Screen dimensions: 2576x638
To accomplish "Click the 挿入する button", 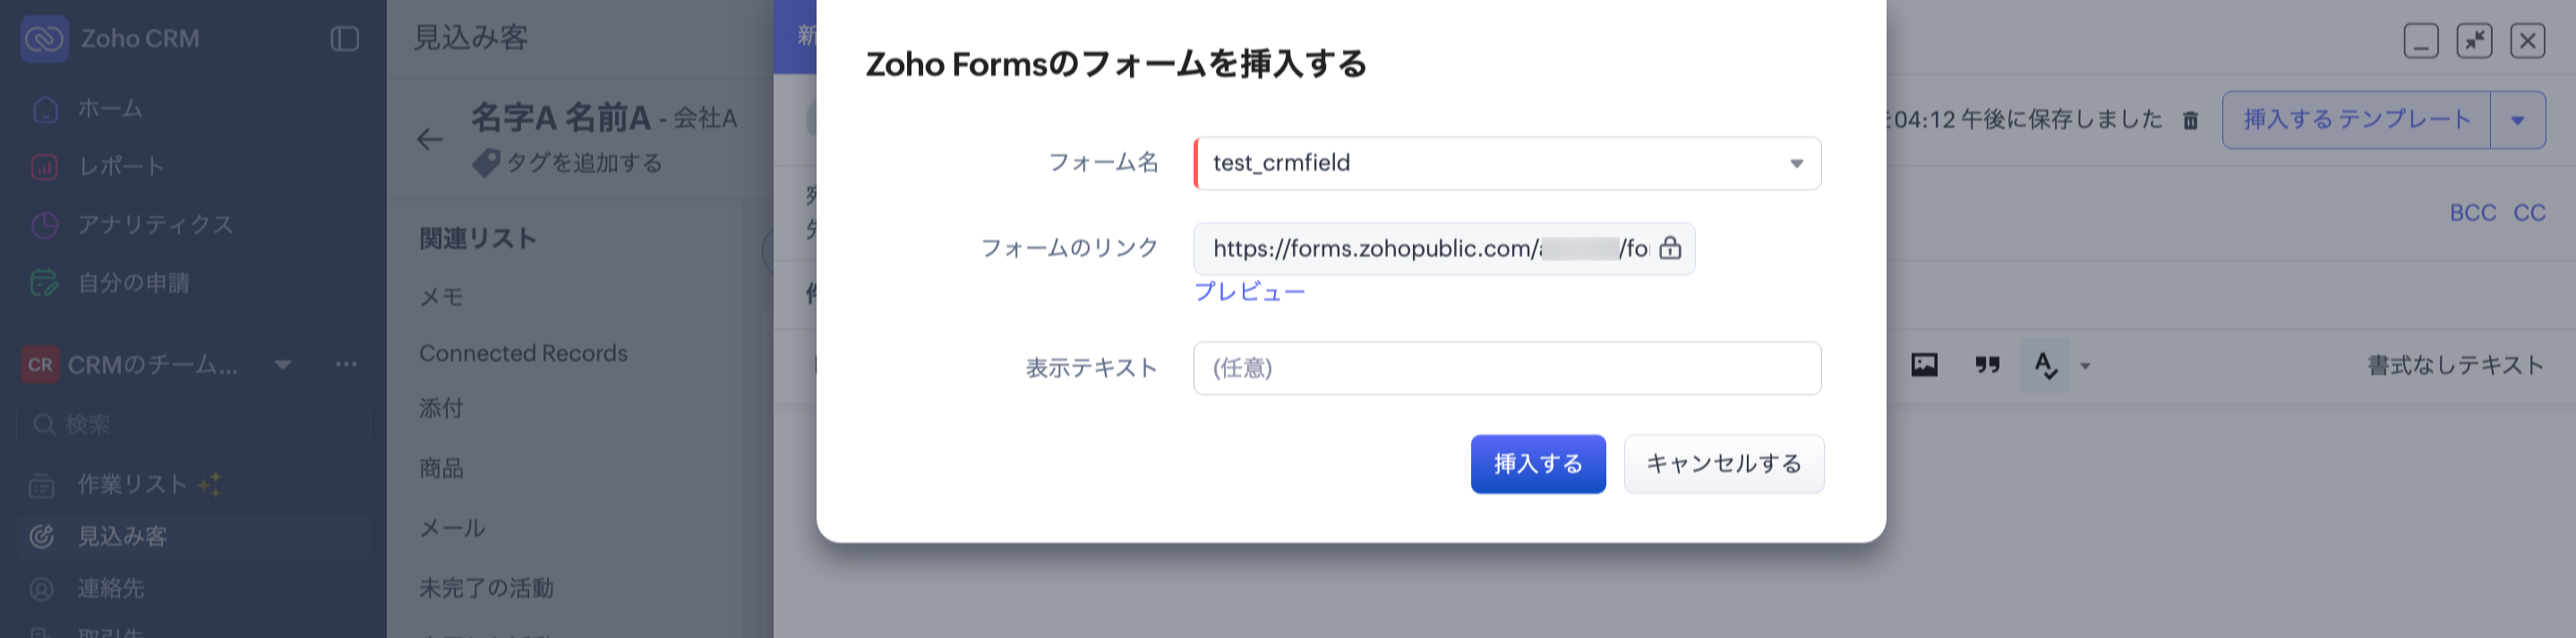I will coord(1537,464).
